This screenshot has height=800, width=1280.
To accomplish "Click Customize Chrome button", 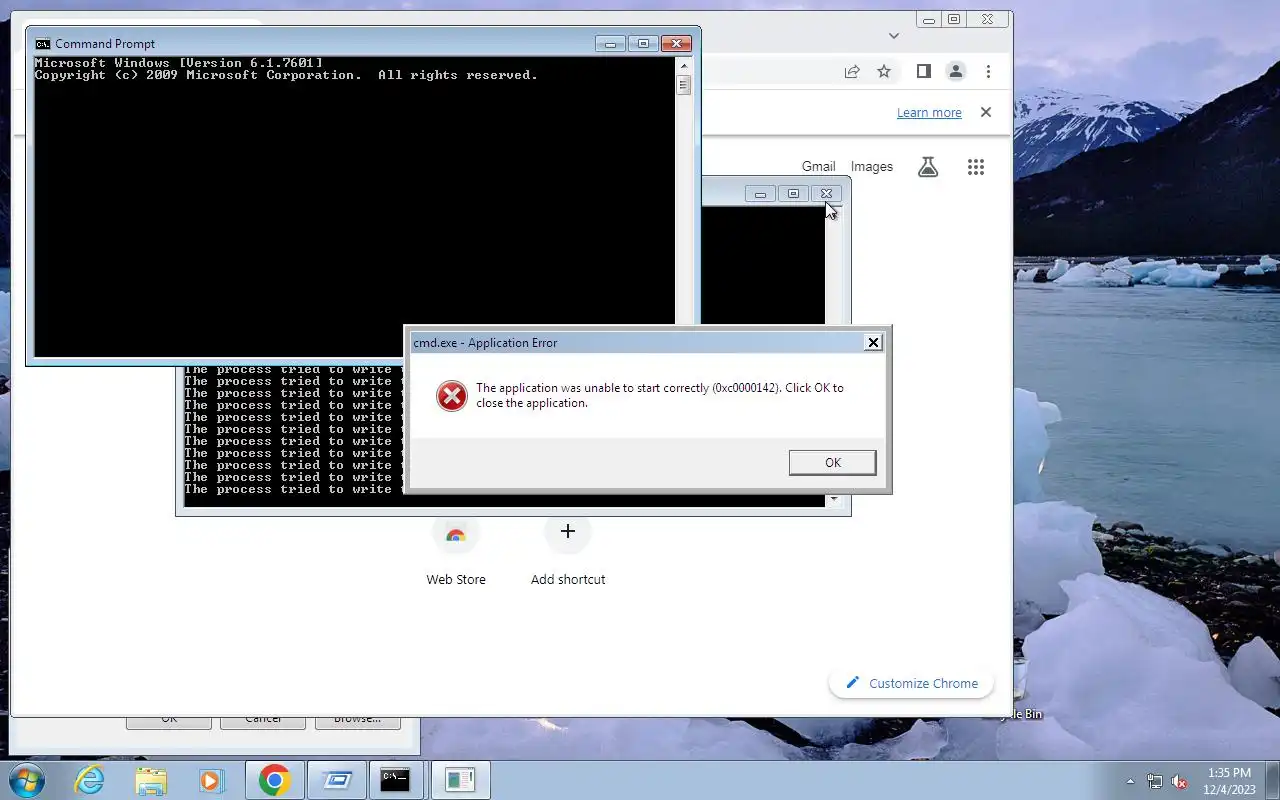I will tap(911, 683).
